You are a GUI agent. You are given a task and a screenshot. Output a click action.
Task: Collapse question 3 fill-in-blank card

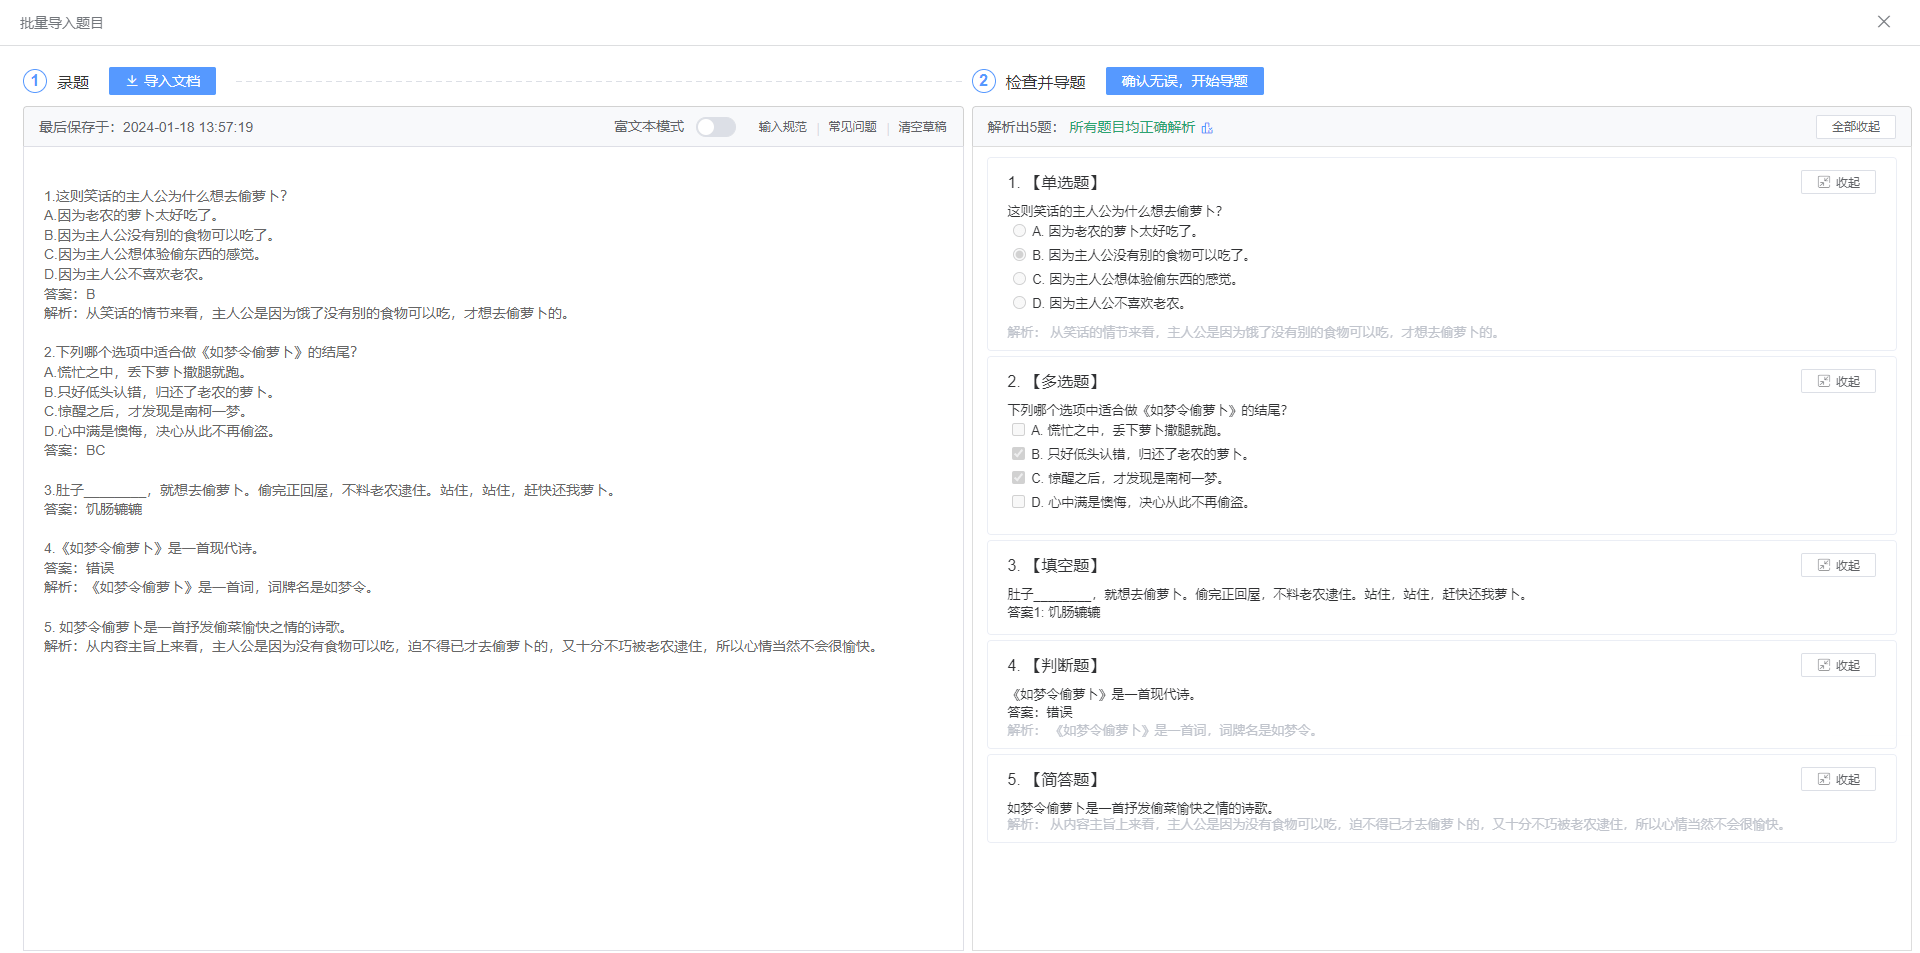point(1838,565)
